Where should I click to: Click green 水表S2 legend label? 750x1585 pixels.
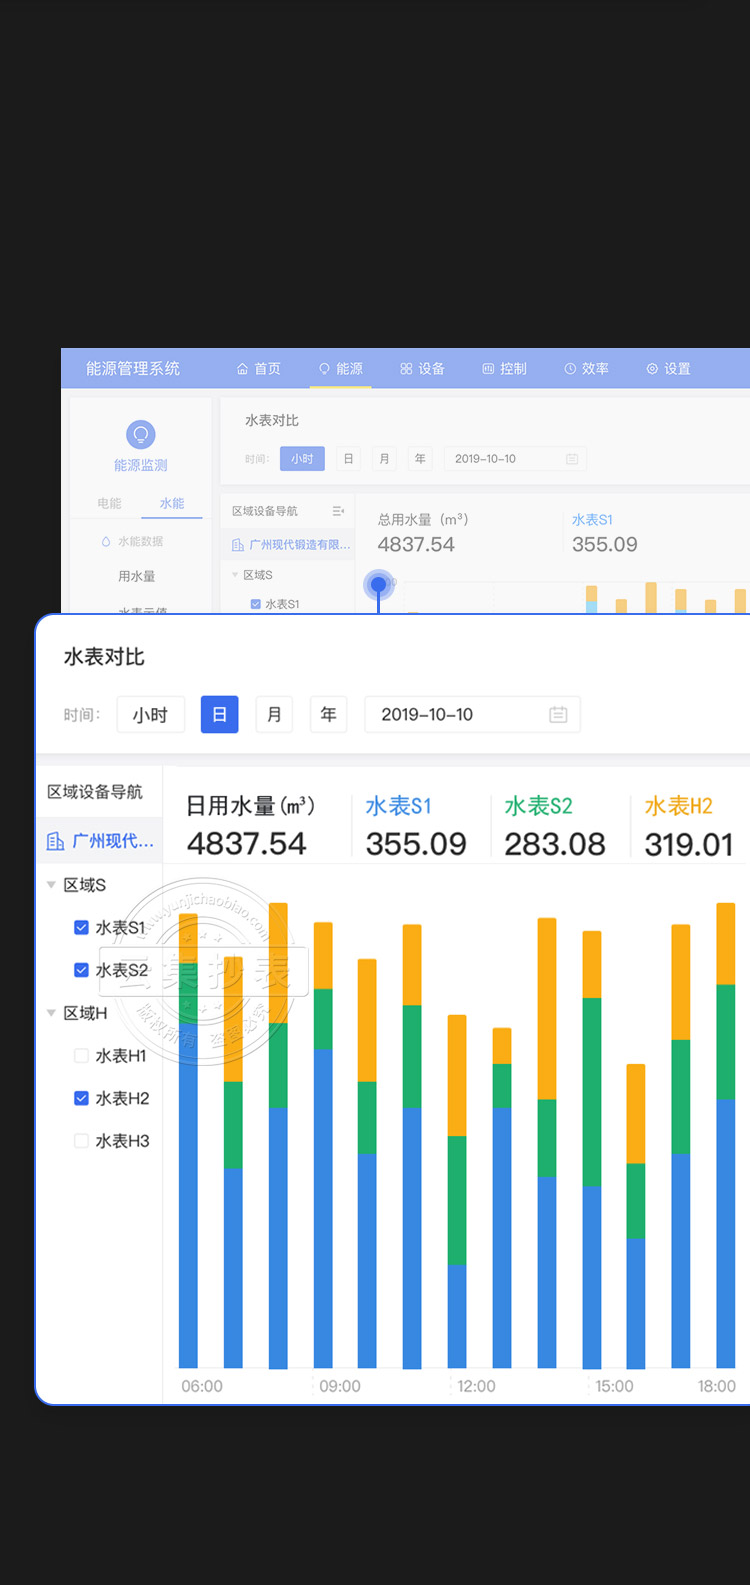pos(538,806)
